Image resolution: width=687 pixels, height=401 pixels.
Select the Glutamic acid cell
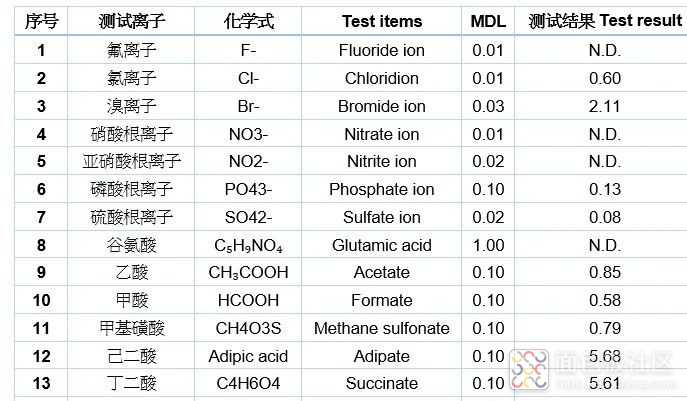point(382,245)
